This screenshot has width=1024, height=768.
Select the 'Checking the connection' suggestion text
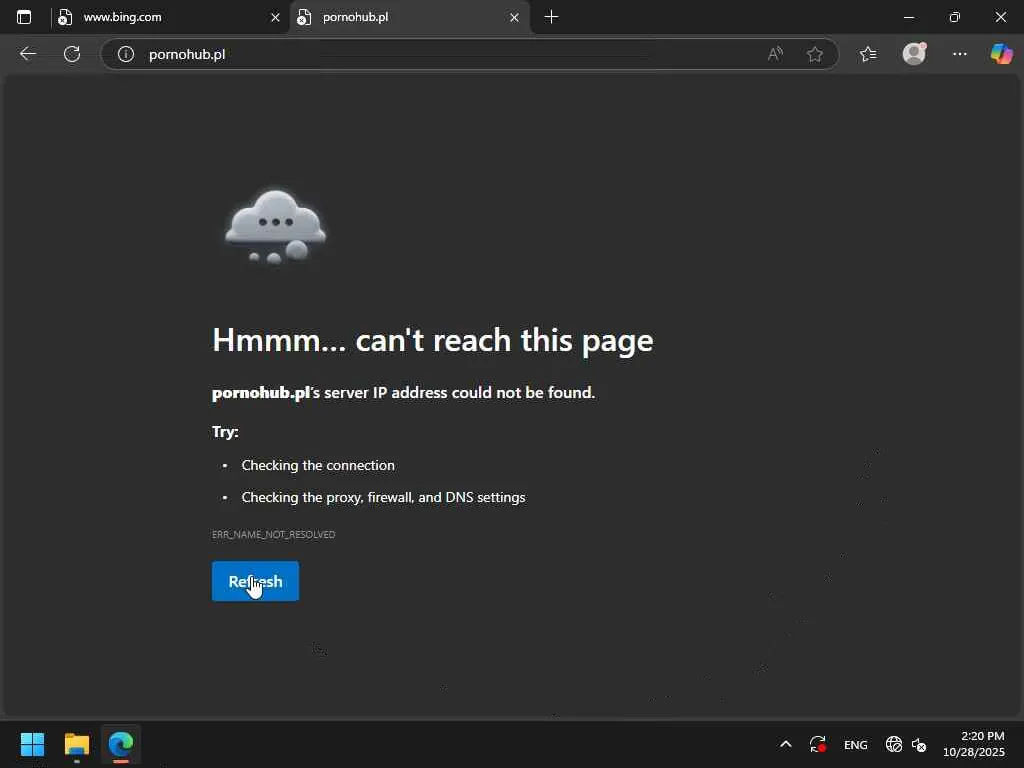point(318,465)
